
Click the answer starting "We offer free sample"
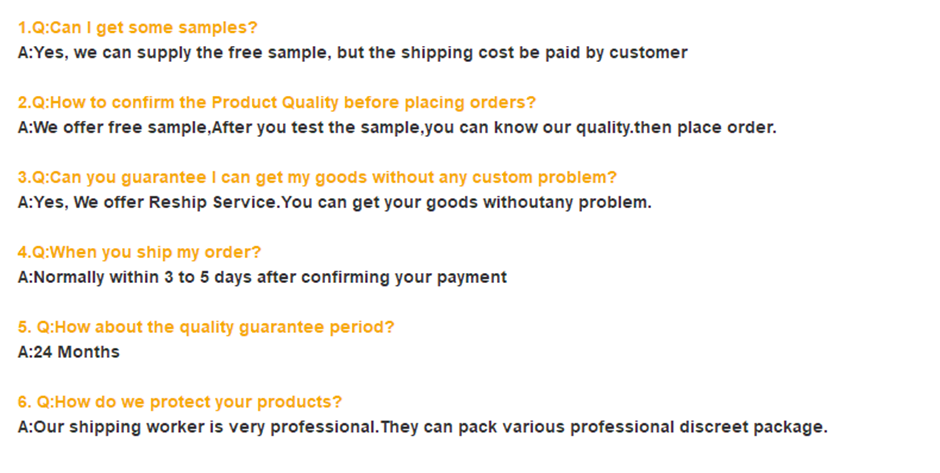[397, 128]
